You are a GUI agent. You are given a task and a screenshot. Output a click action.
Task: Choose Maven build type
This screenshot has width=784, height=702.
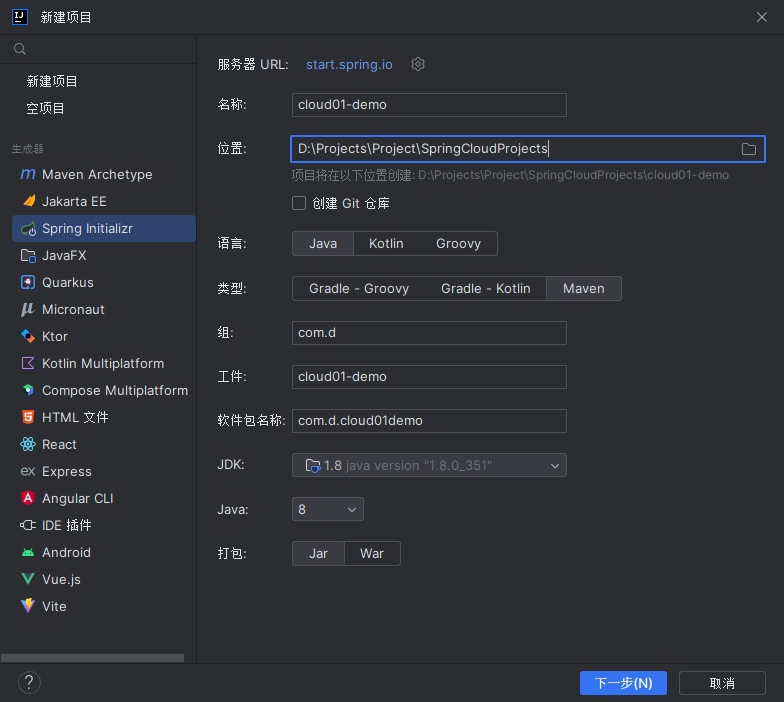[584, 288]
